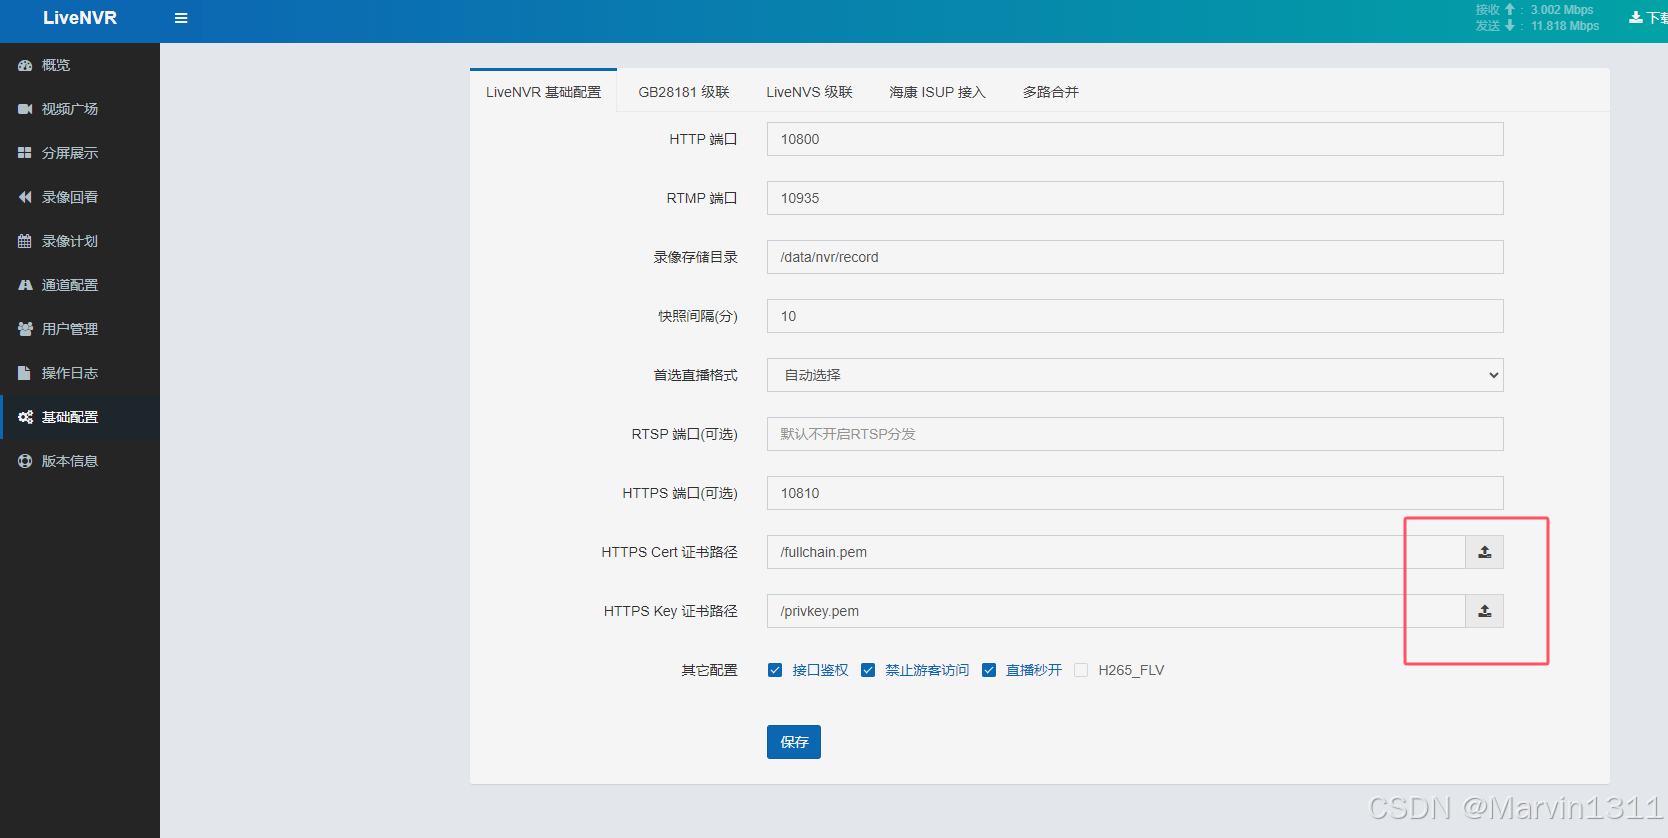Click the 用户管理 users icon
This screenshot has width=1668, height=838.
coord(25,329)
